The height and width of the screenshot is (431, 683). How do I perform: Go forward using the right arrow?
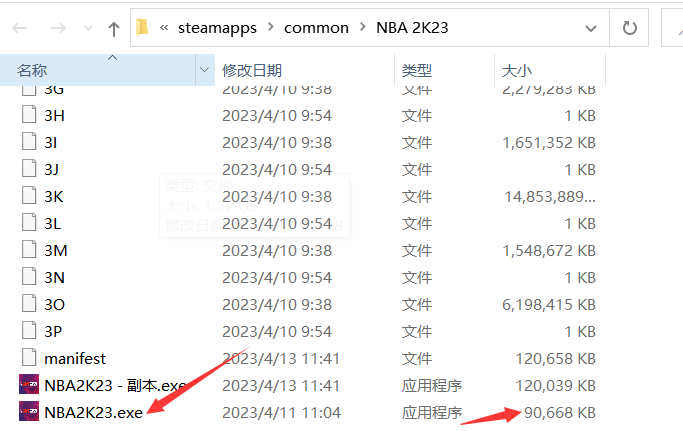click(58, 28)
